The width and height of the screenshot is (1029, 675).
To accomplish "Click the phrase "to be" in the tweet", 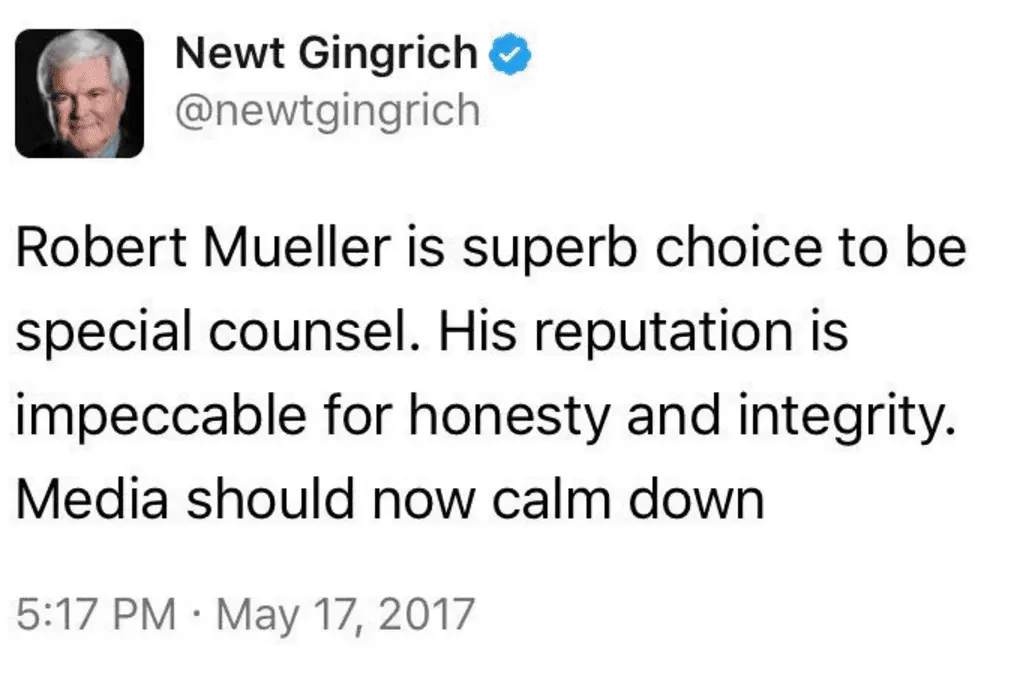I will tap(905, 247).
